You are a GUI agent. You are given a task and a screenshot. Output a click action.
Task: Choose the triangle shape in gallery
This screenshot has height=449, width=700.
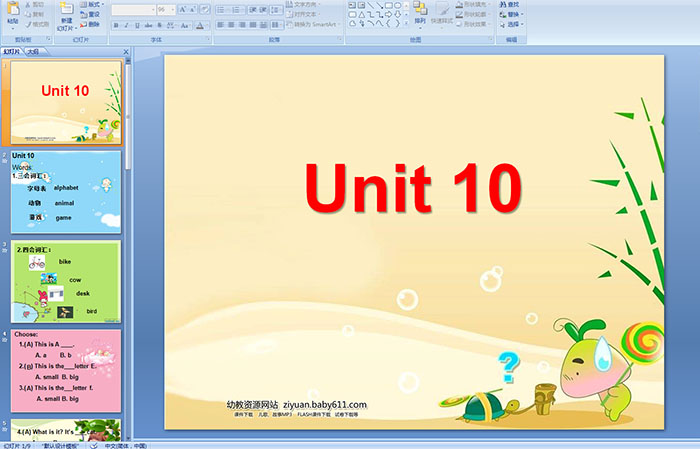click(x=362, y=15)
